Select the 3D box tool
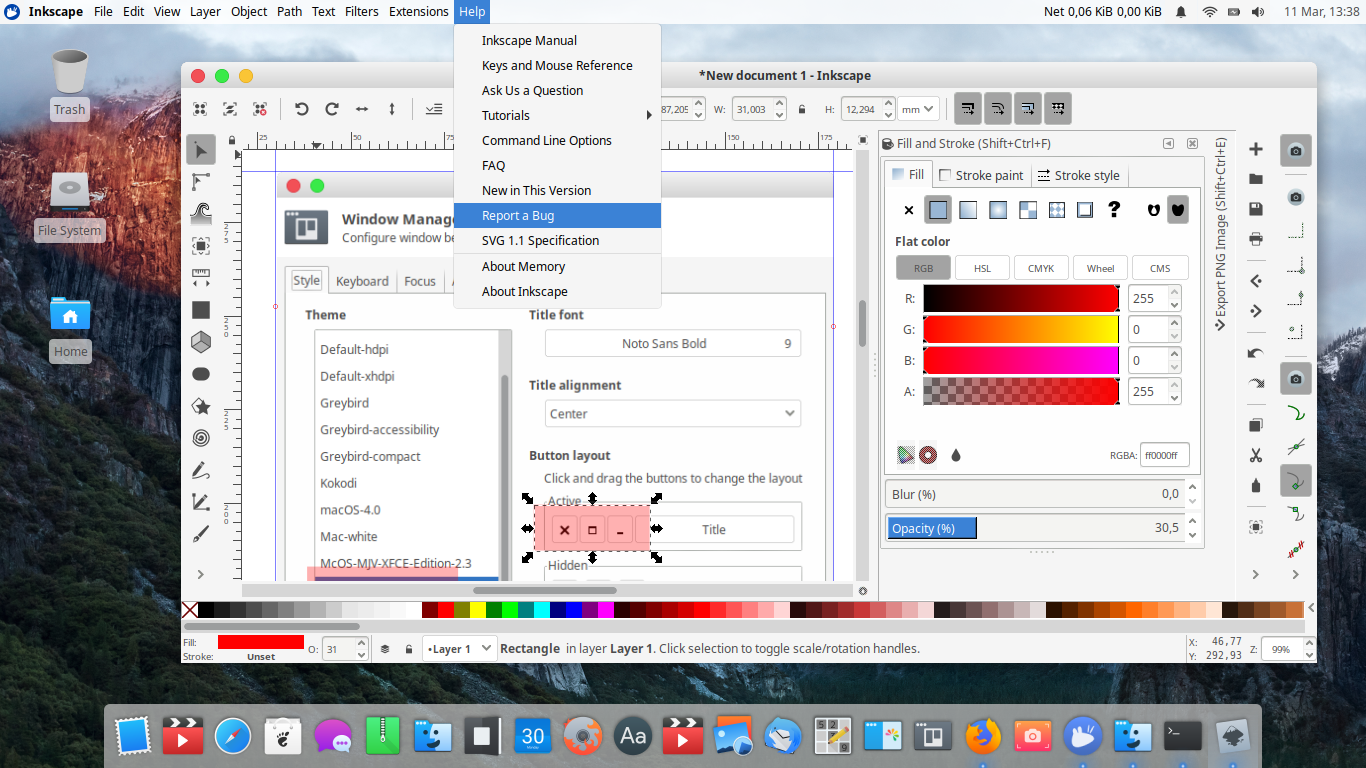The height and width of the screenshot is (768, 1366). tap(200, 343)
